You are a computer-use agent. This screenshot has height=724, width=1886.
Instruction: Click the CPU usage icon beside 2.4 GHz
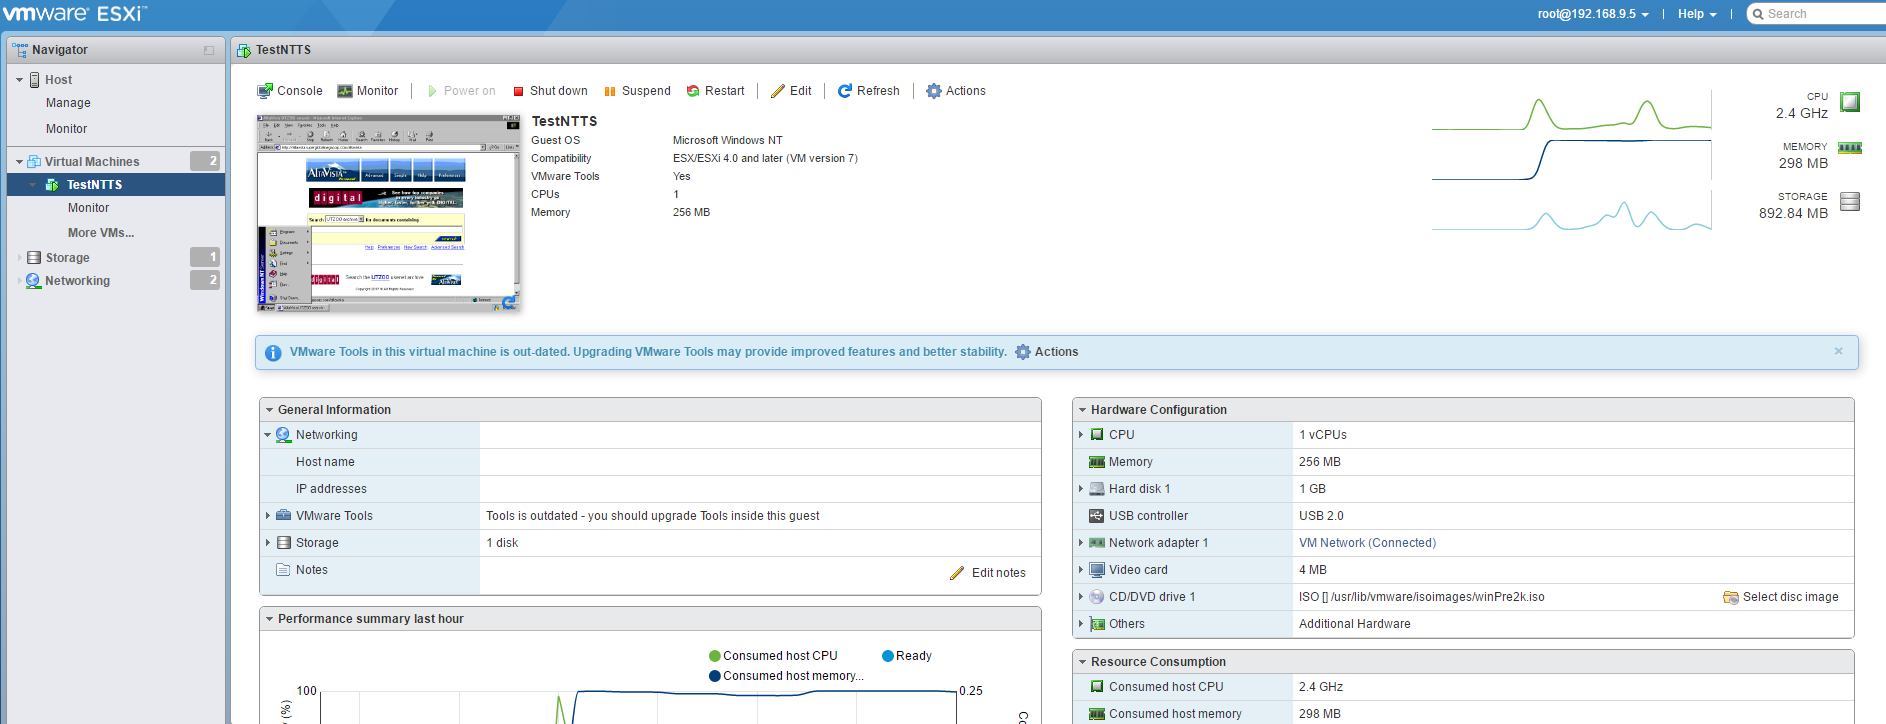1850,102
